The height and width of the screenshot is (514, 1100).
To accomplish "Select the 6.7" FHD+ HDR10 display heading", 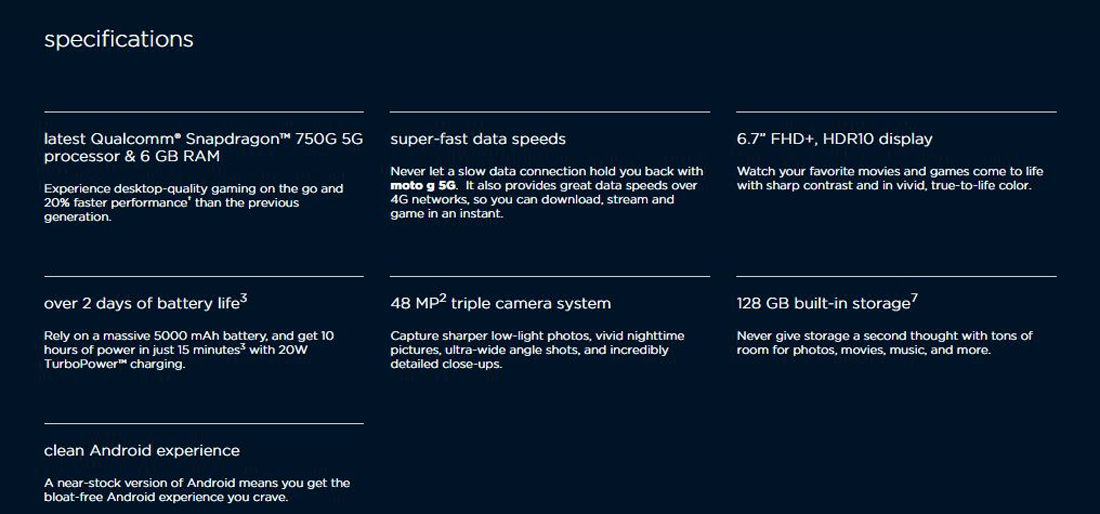I will tap(834, 139).
